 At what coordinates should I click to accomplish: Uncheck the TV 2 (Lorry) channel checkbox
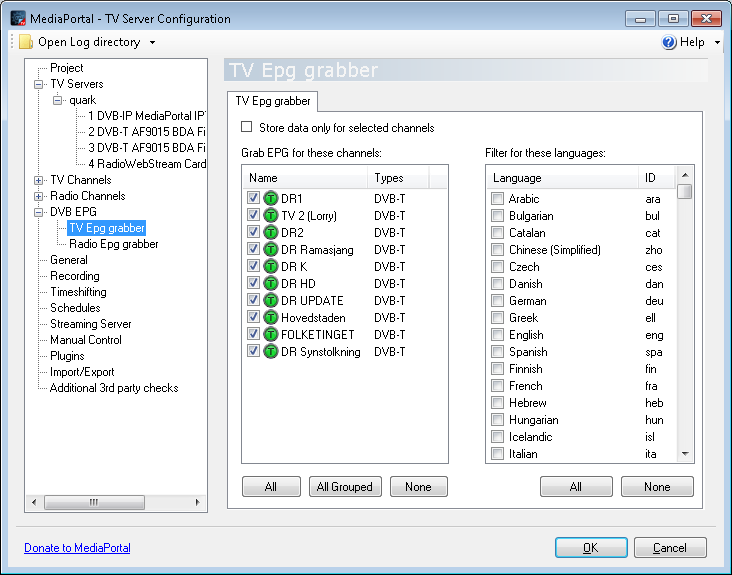point(253,215)
